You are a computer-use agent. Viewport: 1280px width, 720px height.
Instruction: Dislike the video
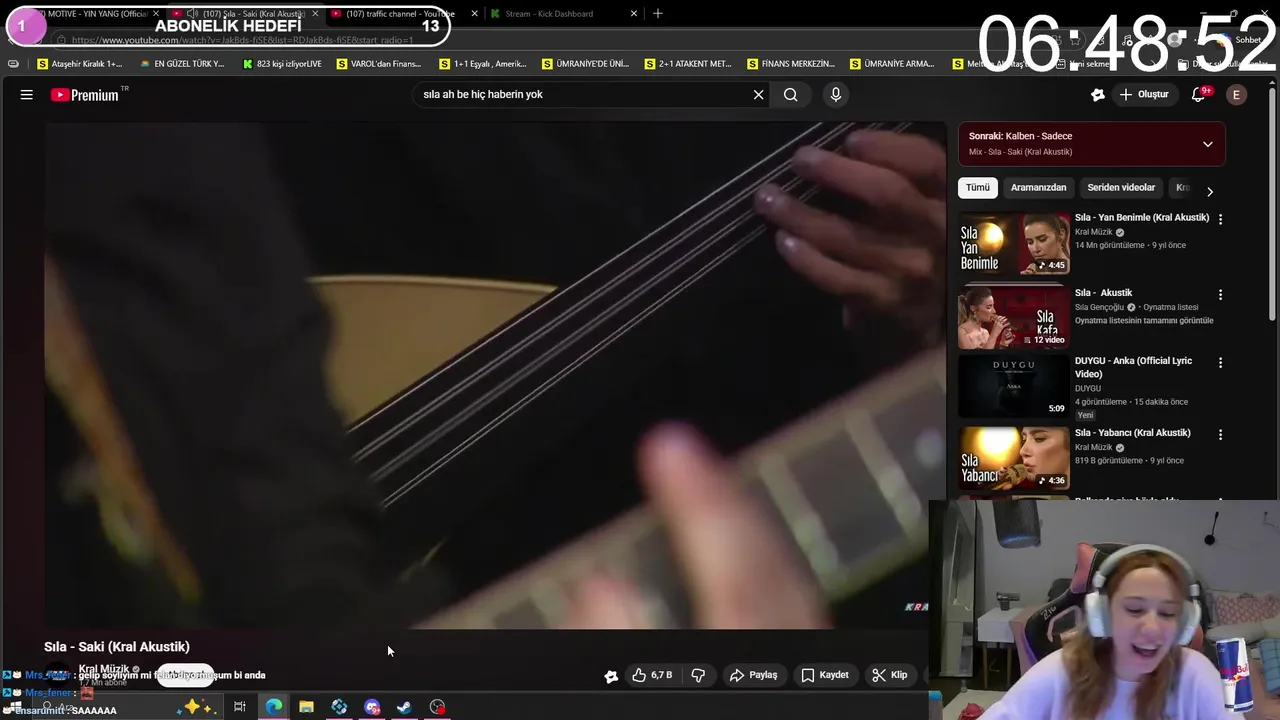point(698,675)
